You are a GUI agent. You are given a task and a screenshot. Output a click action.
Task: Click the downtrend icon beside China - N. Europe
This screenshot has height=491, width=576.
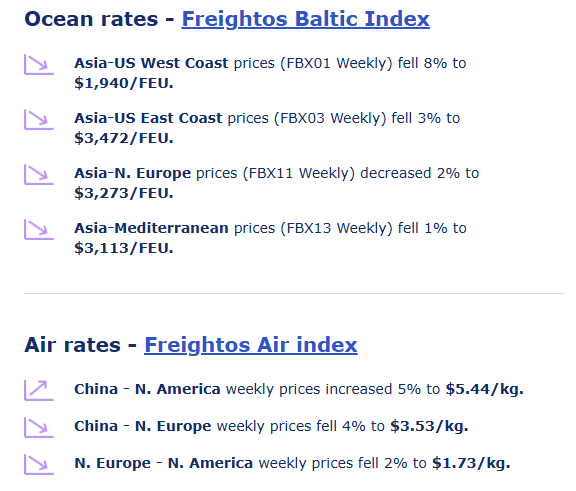(39, 427)
